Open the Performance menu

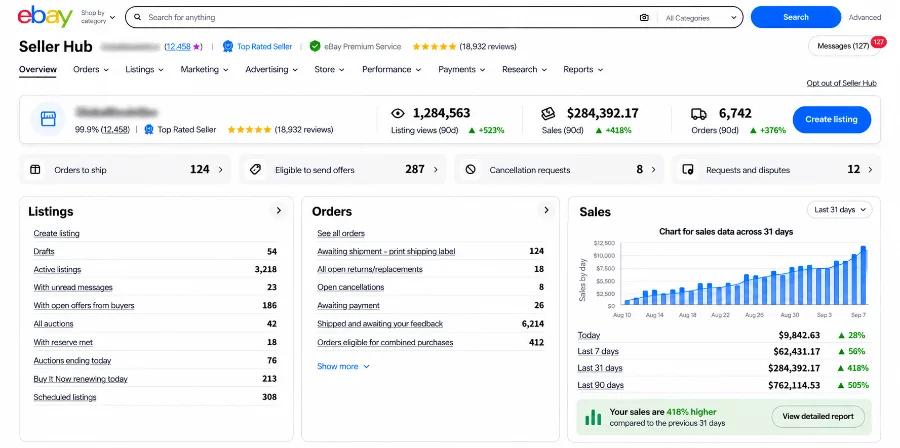tap(391, 69)
